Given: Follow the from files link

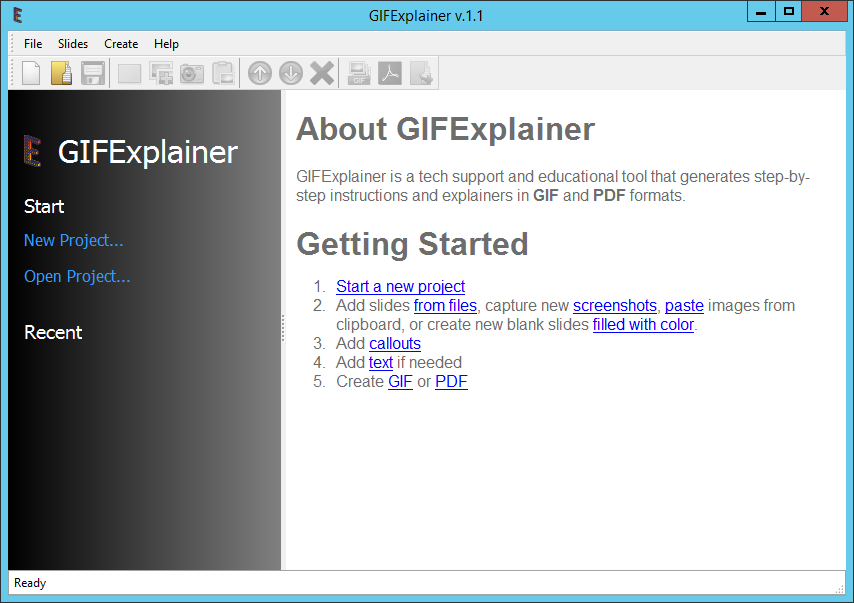Looking at the screenshot, I should click(445, 306).
